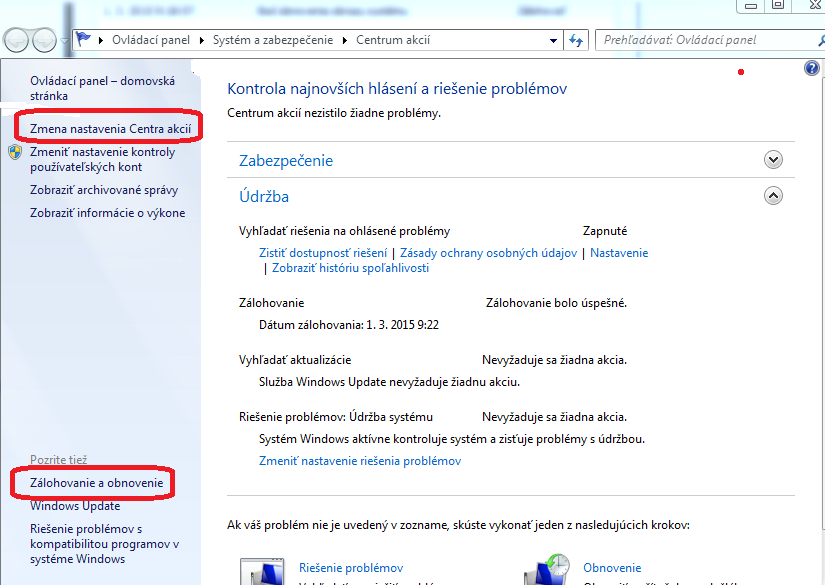Image resolution: width=825 pixels, height=585 pixels.
Task: Click the Obnovenie clock icon
Action: pyautogui.click(x=547, y=569)
